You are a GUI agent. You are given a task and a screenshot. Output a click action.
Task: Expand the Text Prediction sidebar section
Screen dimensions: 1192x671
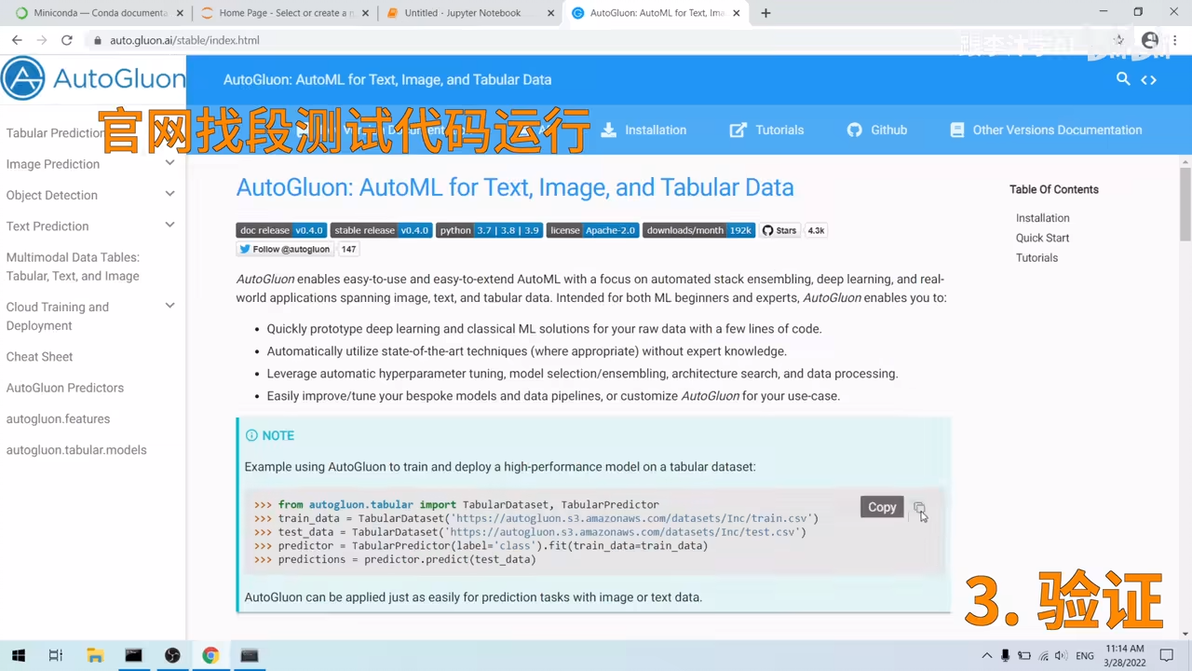[x=170, y=226]
